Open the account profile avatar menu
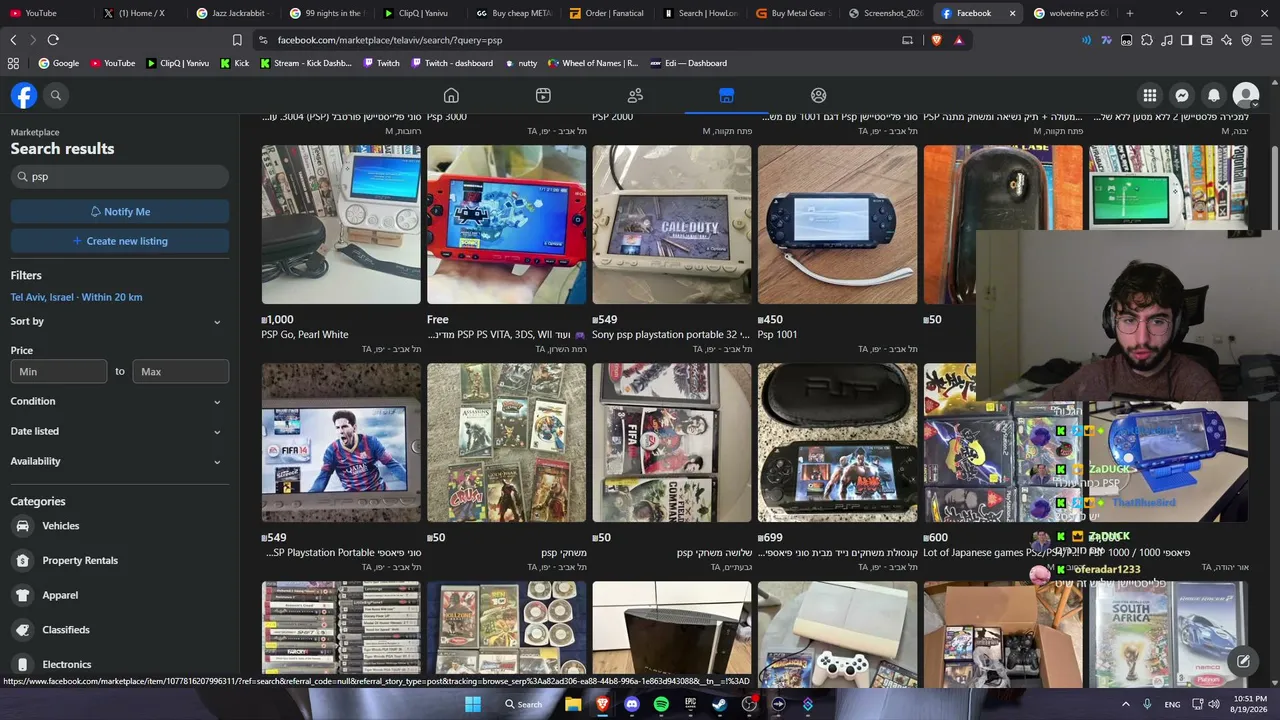The image size is (1280, 720). [x=1246, y=95]
